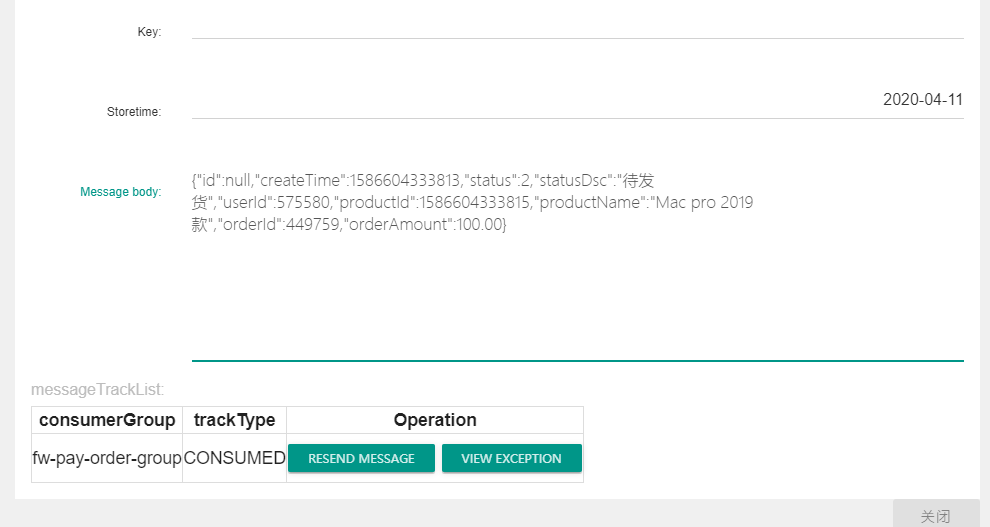Image resolution: width=990 pixels, height=527 pixels.
Task: Click the CONSUMED track type cell
Action: [x=234, y=458]
